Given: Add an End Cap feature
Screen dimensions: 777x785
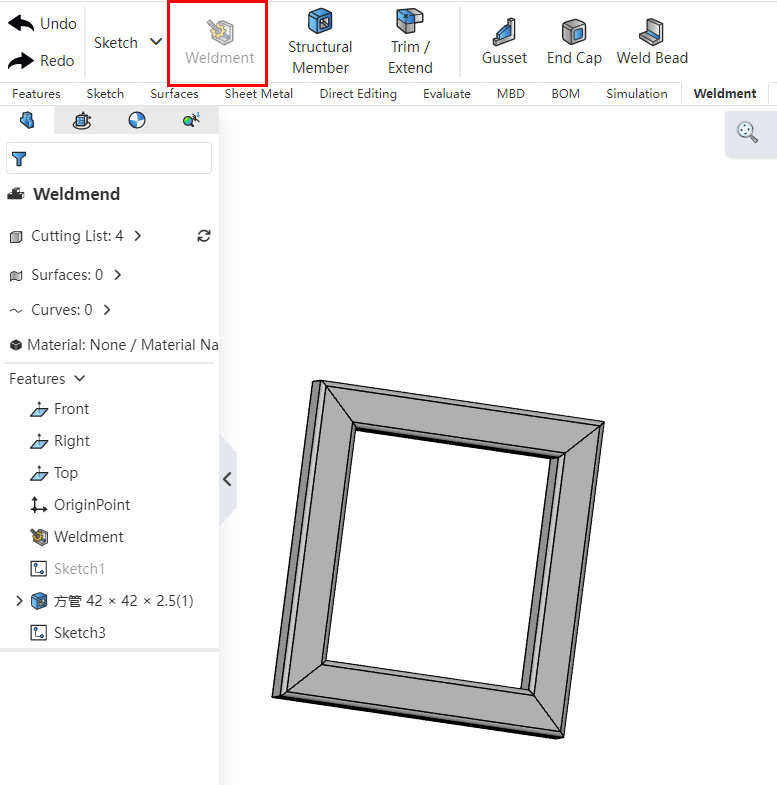Looking at the screenshot, I should (x=574, y=41).
